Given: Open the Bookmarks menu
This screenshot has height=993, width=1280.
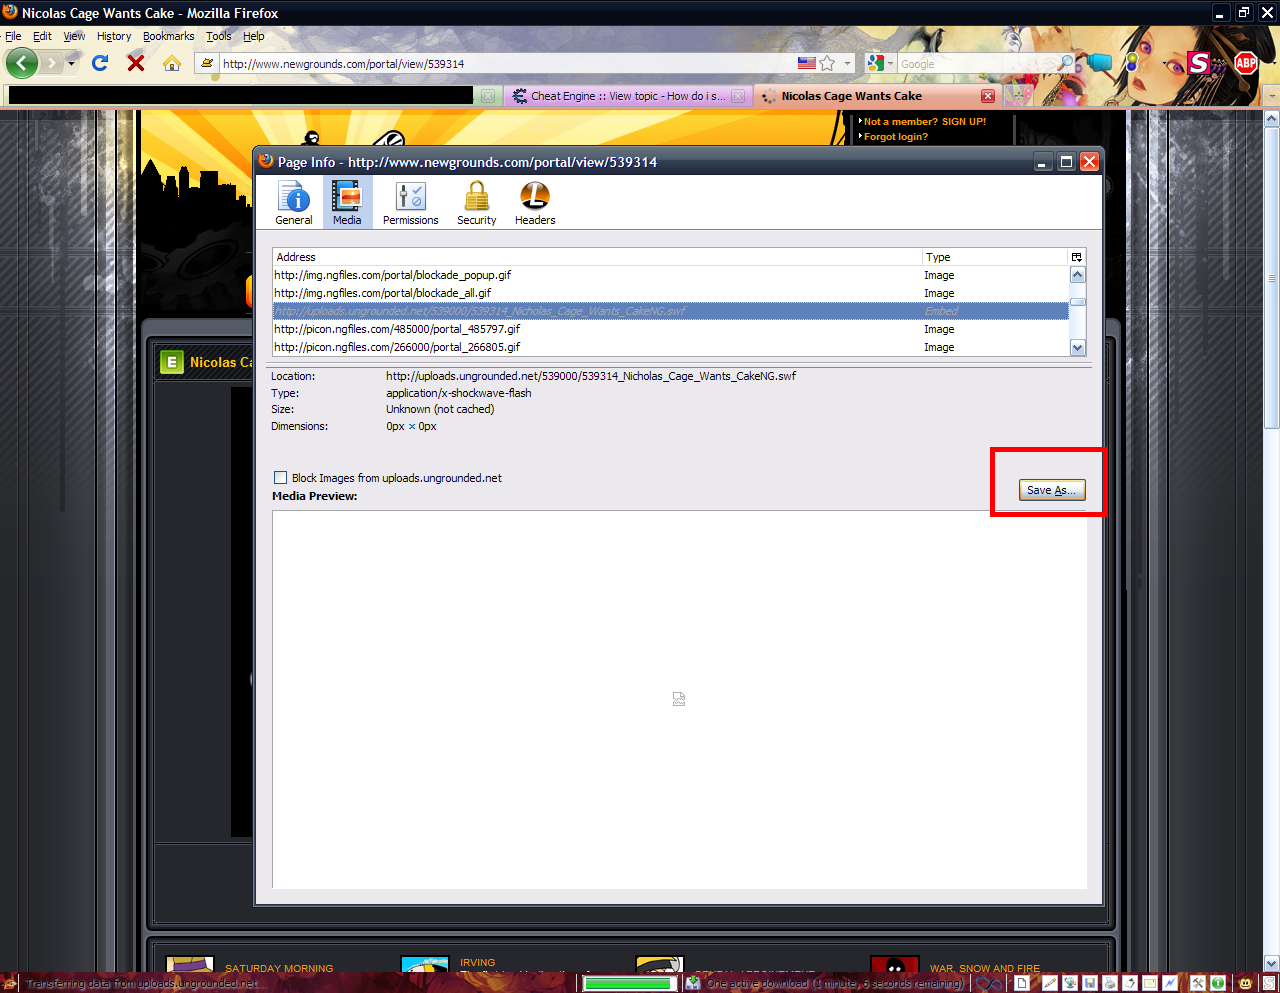Looking at the screenshot, I should pyautogui.click(x=168, y=36).
